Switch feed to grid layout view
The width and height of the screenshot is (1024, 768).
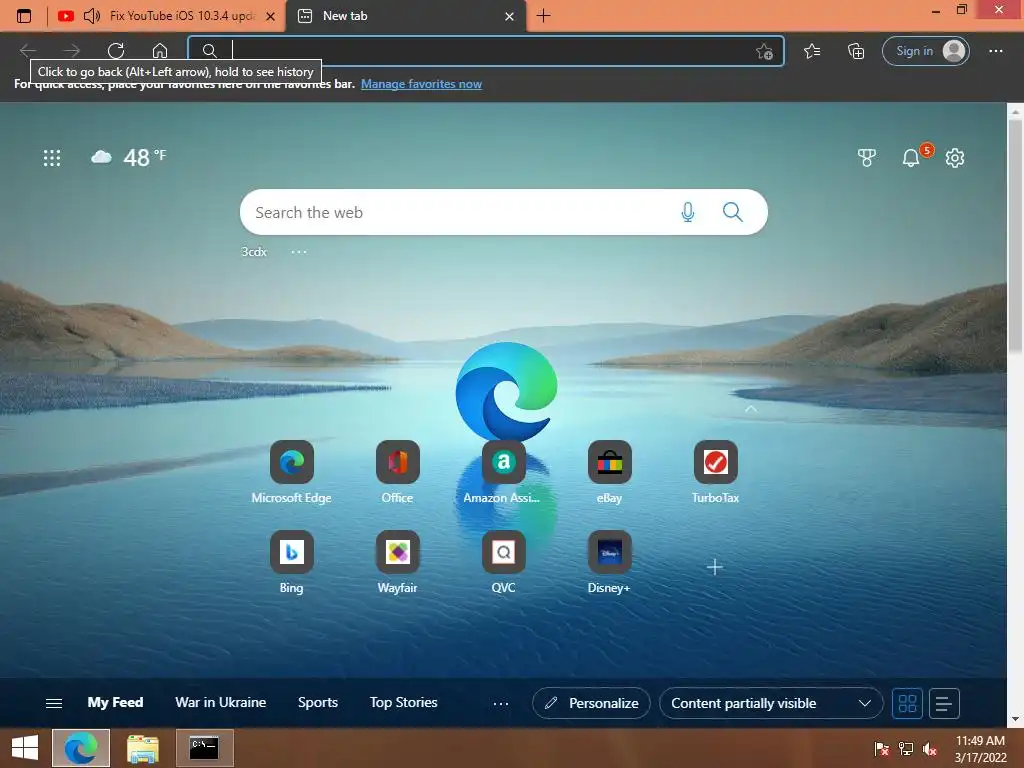pyautogui.click(x=907, y=703)
